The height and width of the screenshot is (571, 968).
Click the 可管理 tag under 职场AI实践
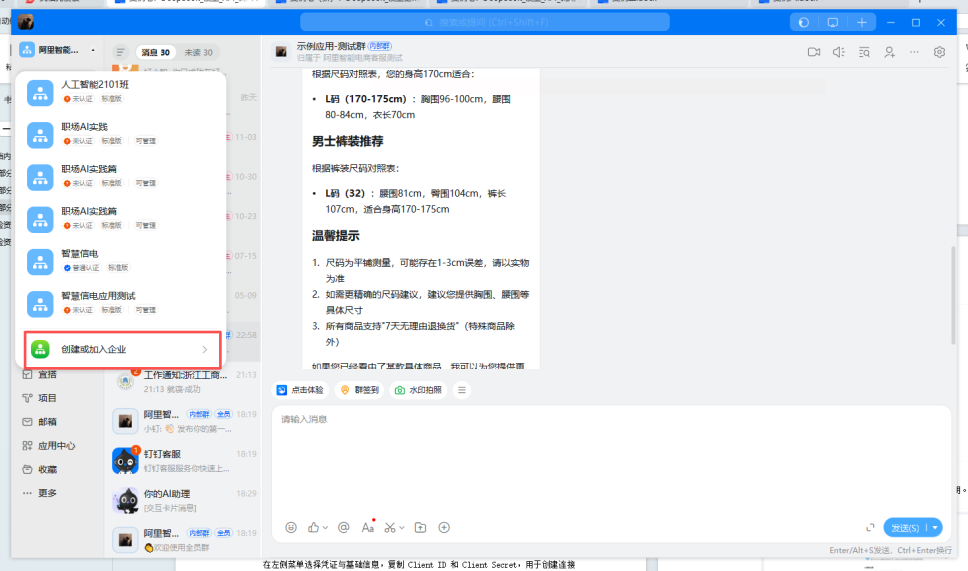146,141
